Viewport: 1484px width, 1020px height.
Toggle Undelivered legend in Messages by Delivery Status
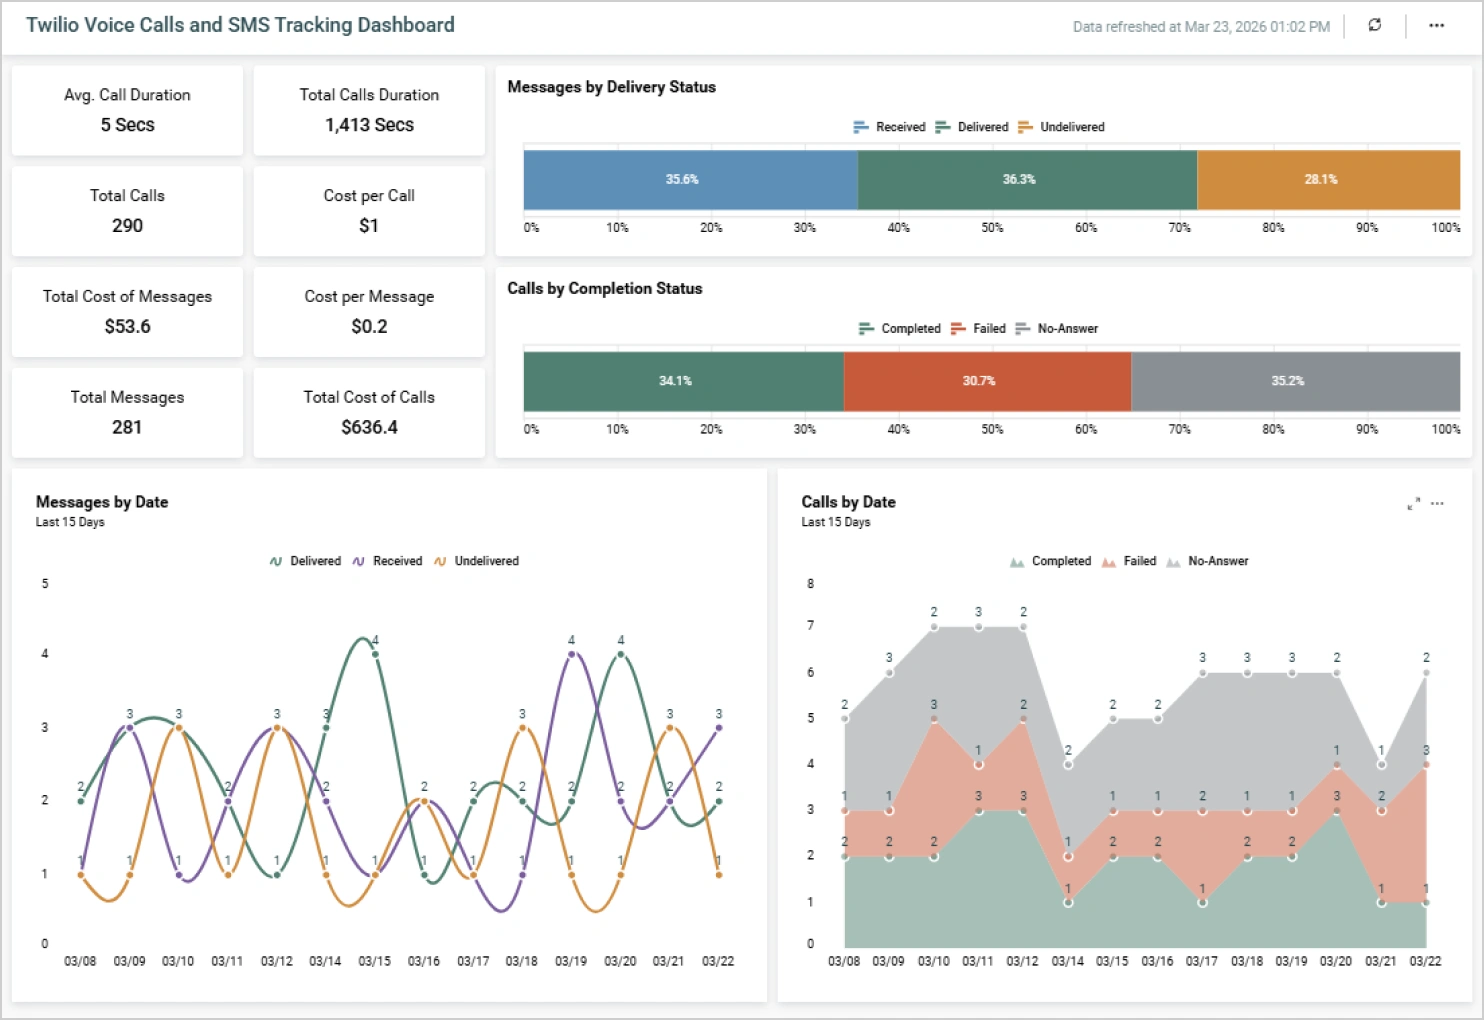1061,127
